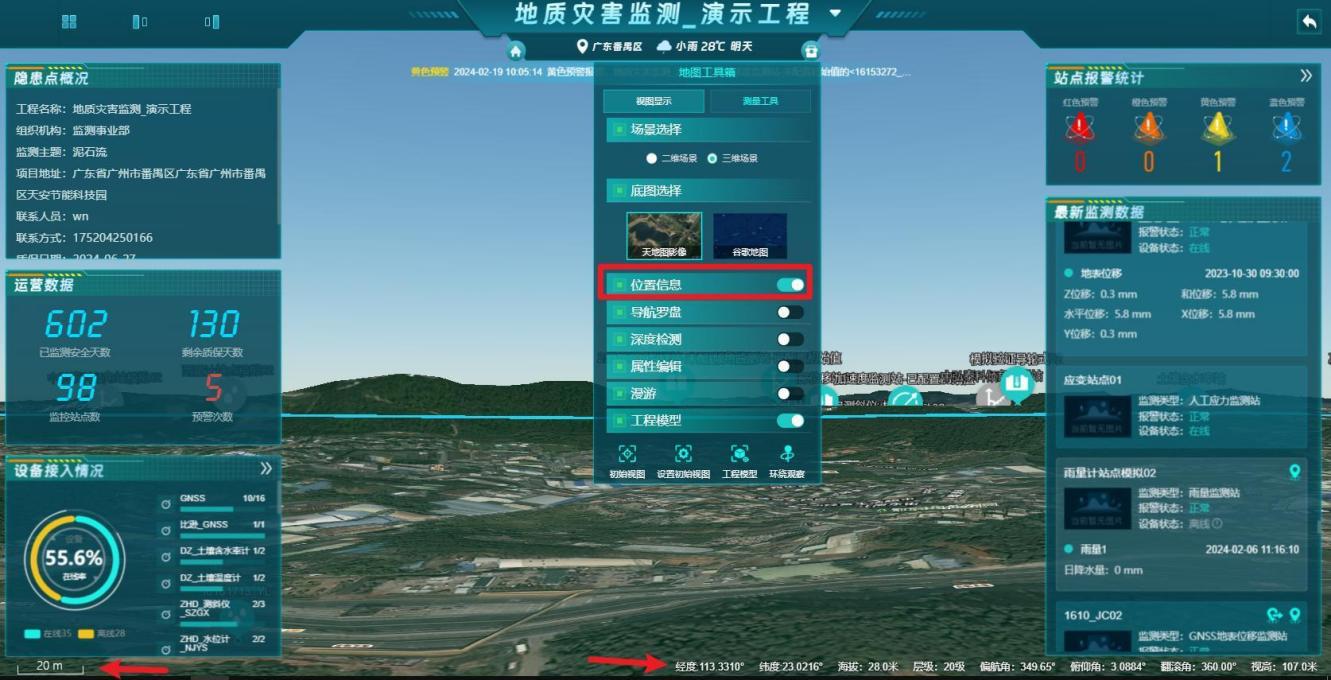Switch to the 测量工具 tab
Screen dimensions: 1331x680
pyautogui.click(x=760, y=101)
